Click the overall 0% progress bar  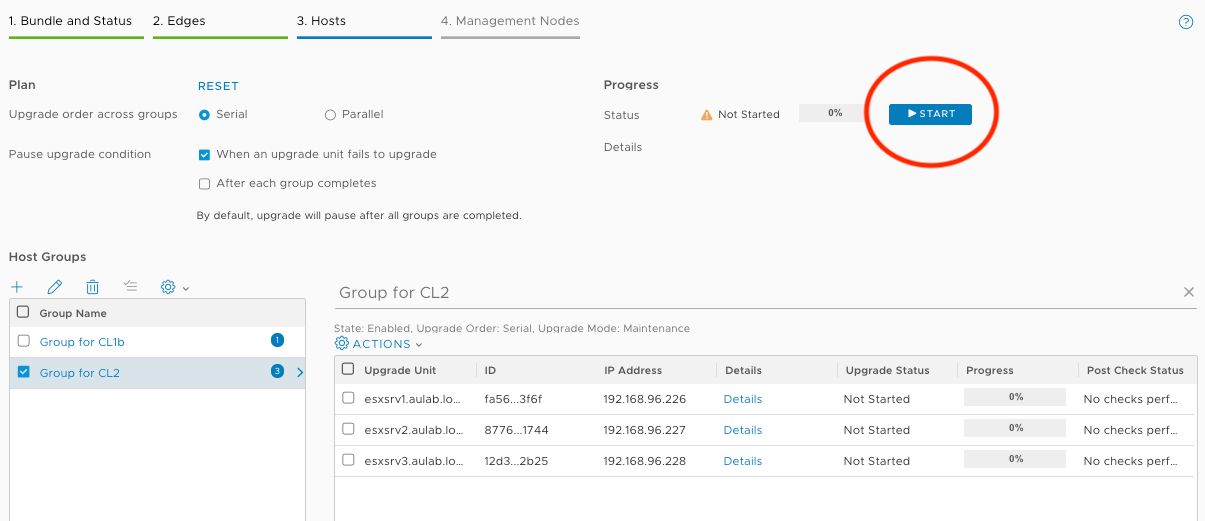835,114
